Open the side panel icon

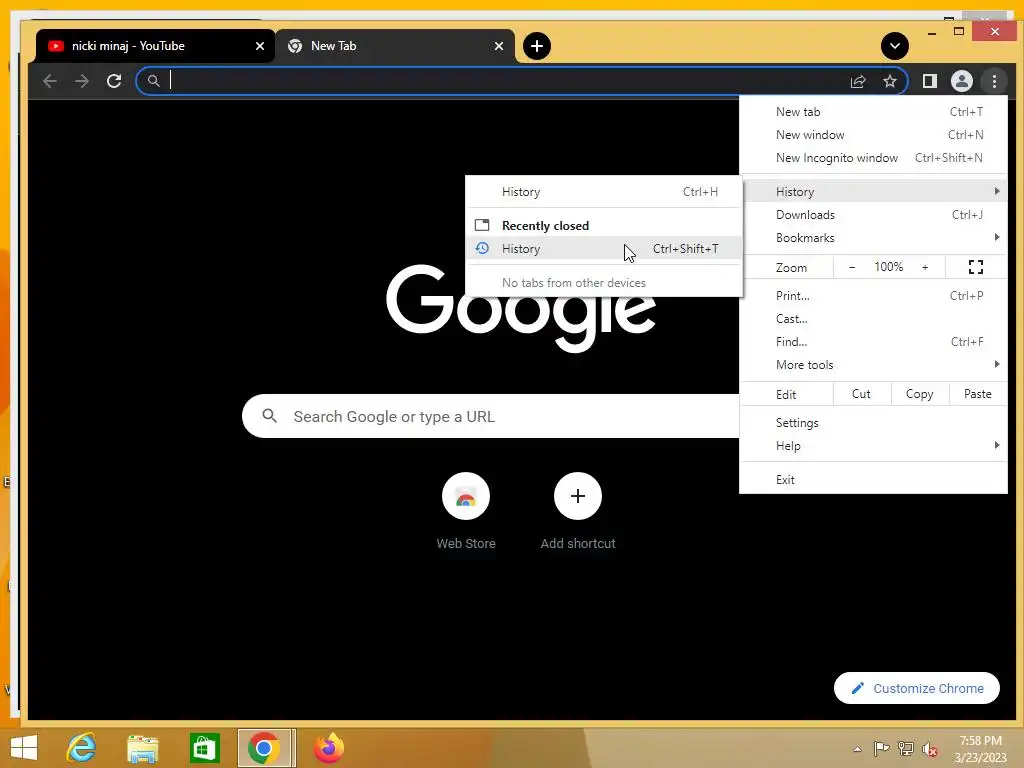(x=929, y=81)
